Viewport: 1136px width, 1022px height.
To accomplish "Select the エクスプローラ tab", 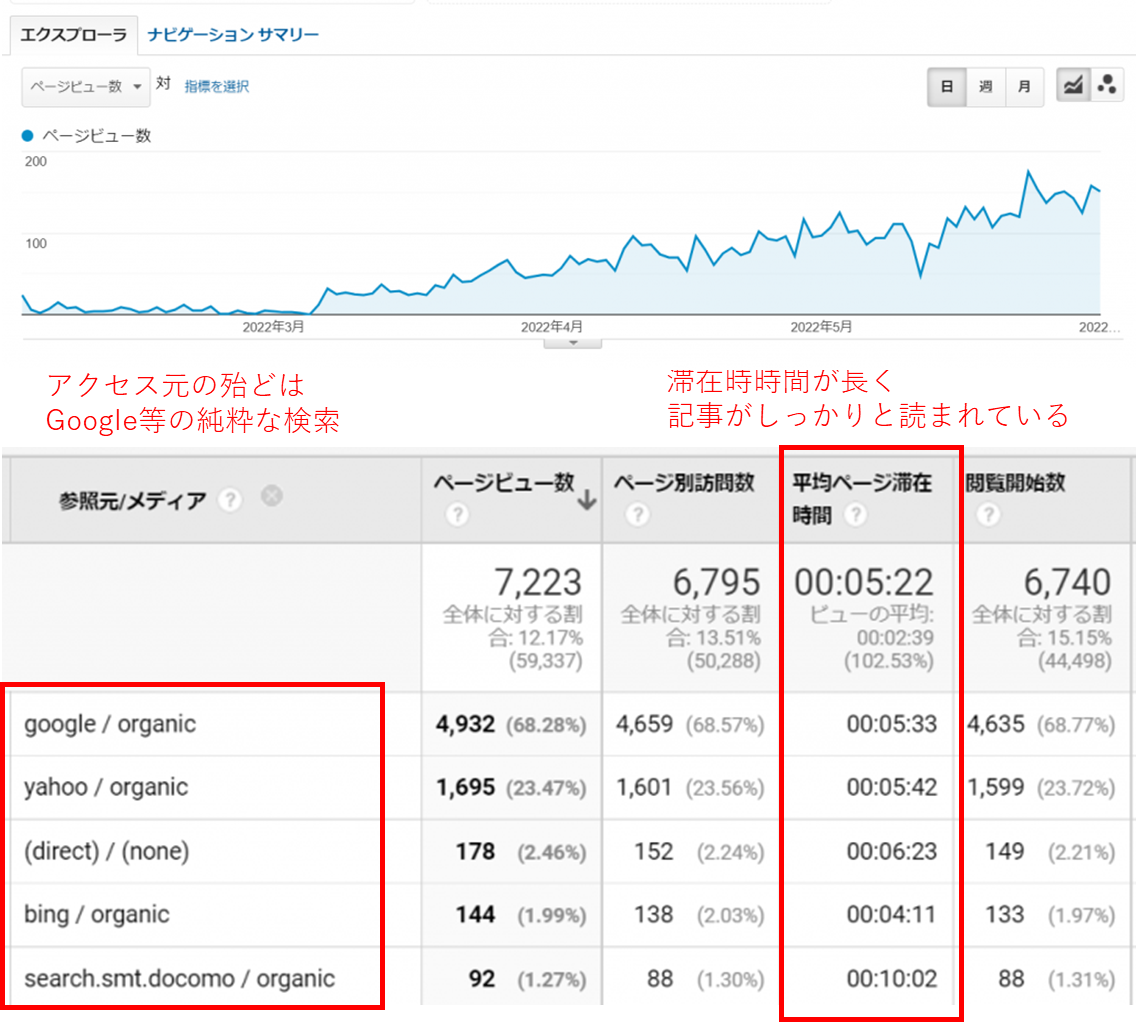I will click(x=74, y=35).
